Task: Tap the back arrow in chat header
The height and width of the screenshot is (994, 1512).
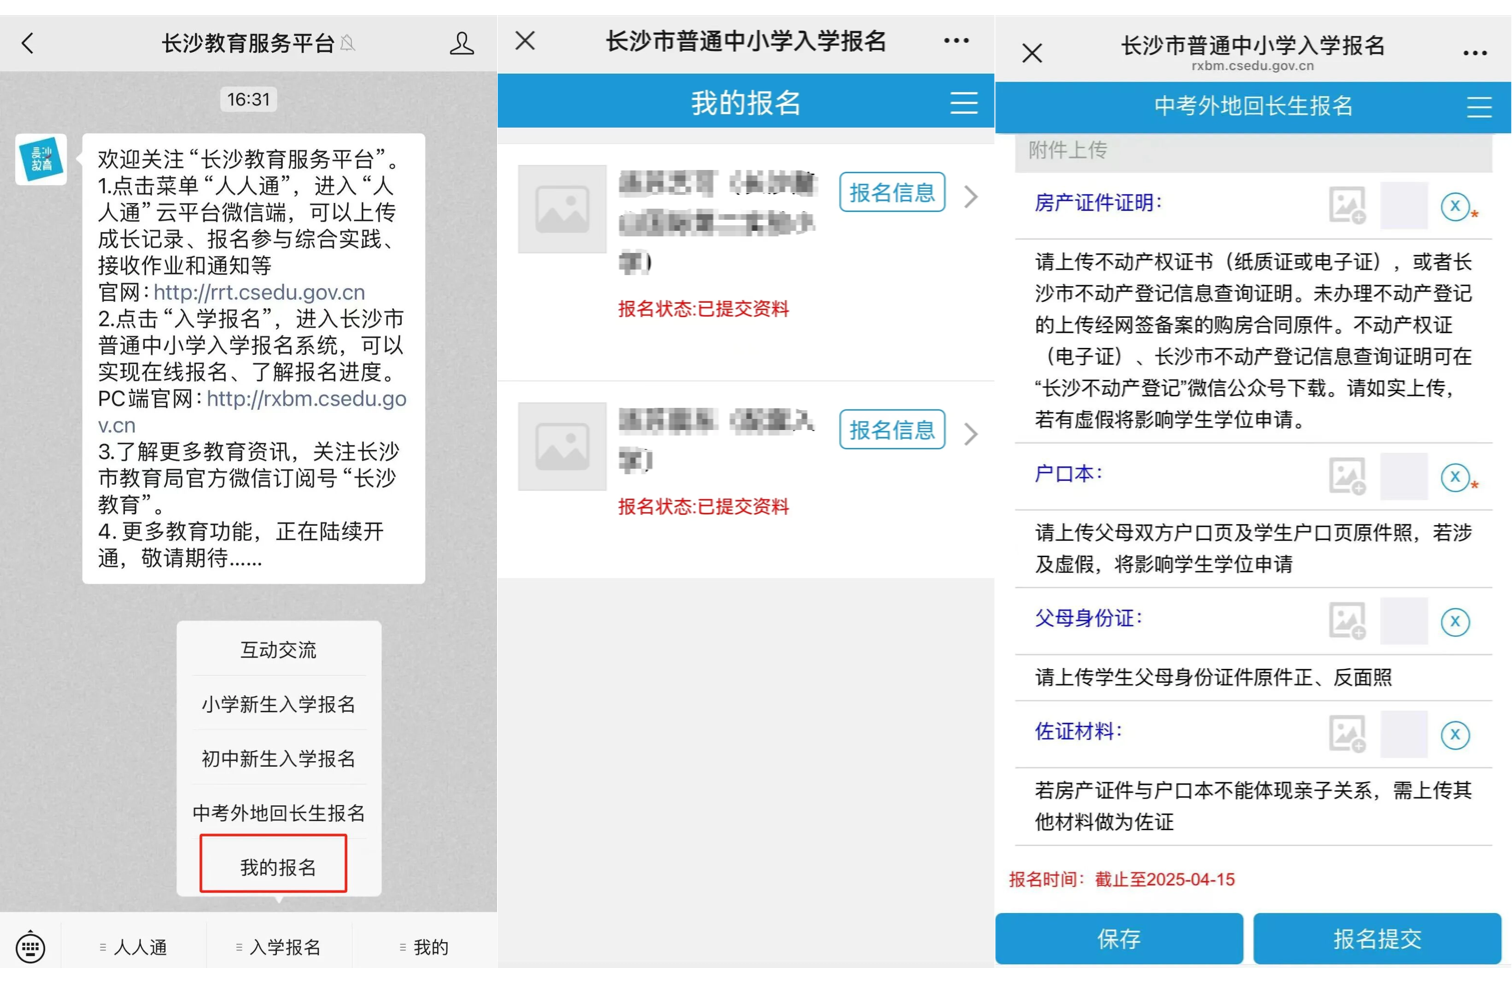Action: (x=28, y=43)
